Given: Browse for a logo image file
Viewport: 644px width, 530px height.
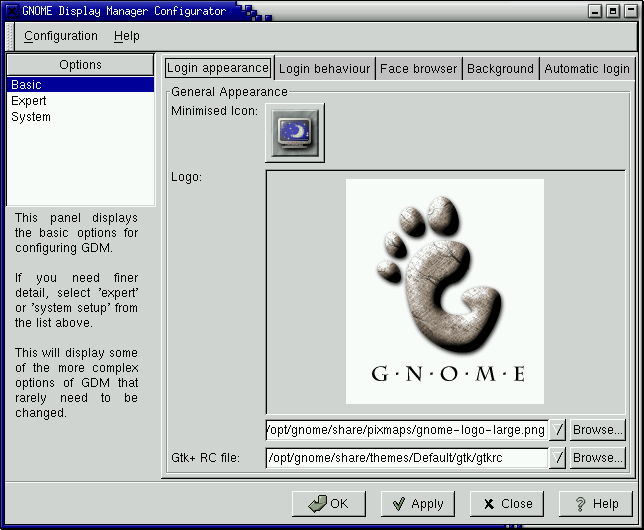Looking at the screenshot, I should [x=598, y=430].
